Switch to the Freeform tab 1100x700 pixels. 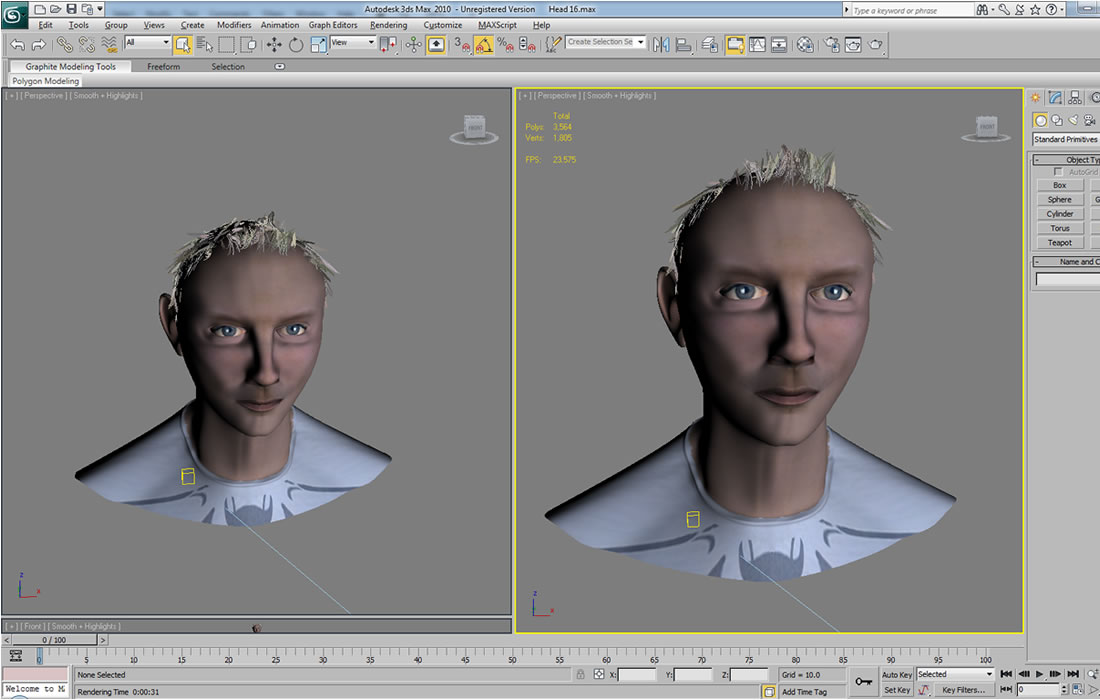pyautogui.click(x=164, y=67)
